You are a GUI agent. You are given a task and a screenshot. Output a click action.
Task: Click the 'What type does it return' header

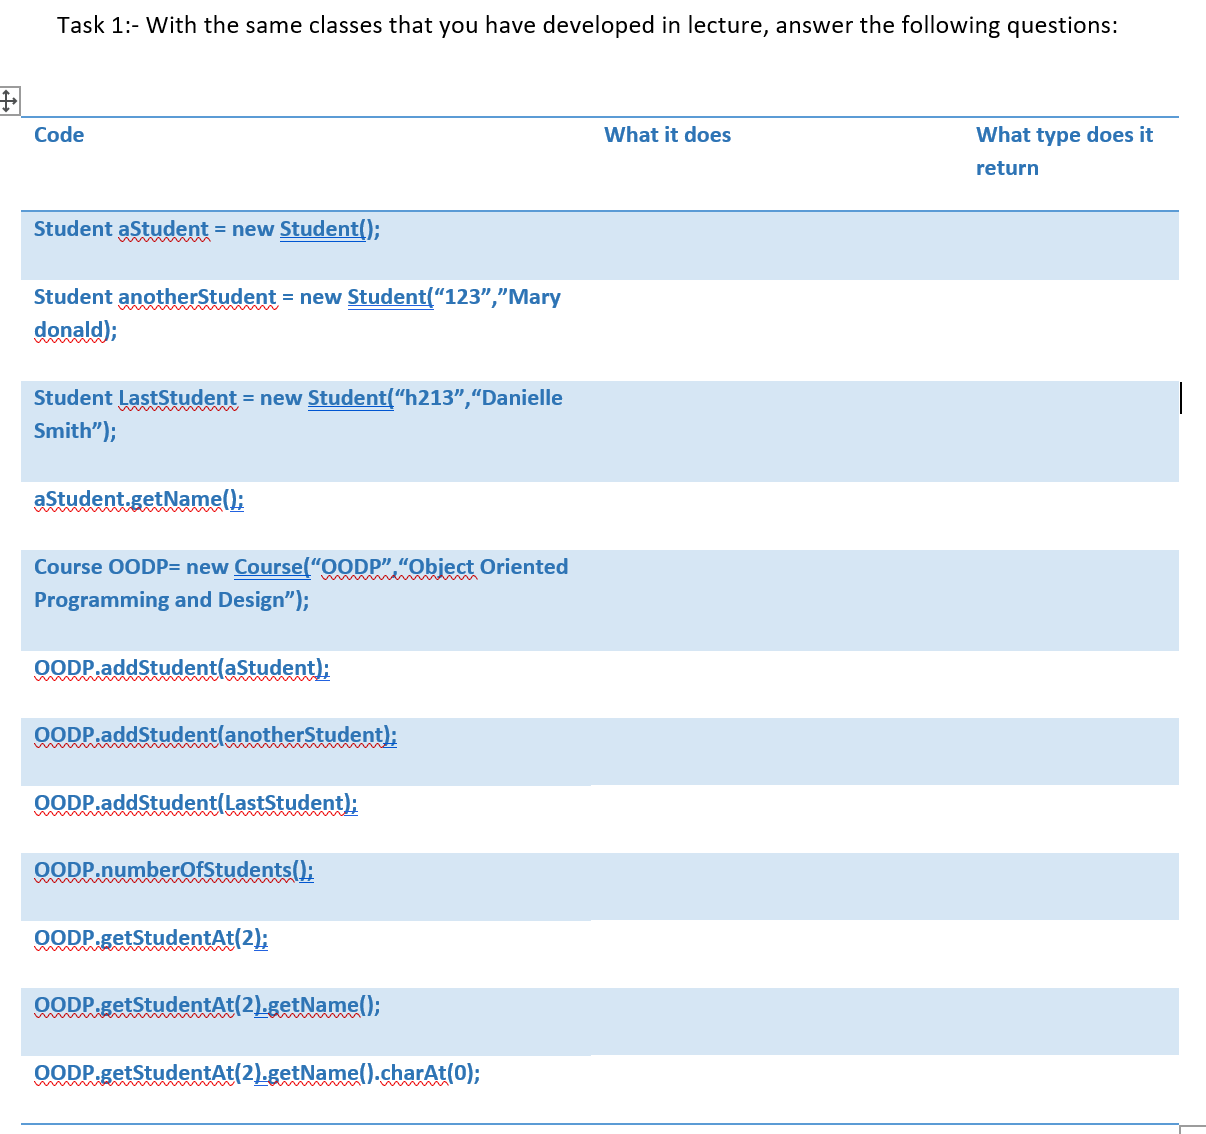coord(1064,150)
